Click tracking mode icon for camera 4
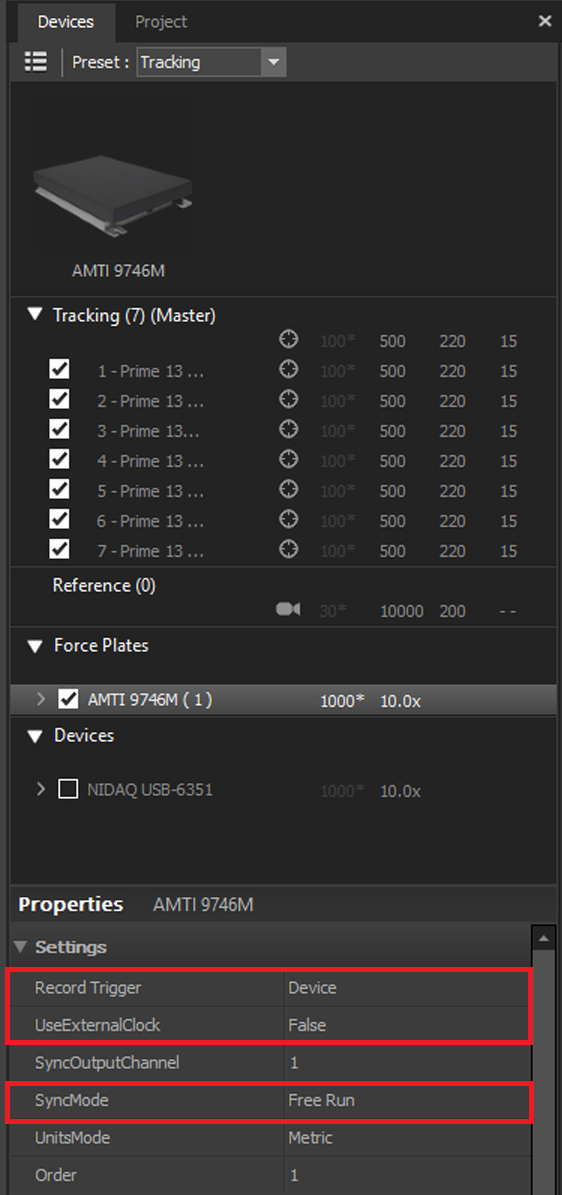 tap(288, 460)
